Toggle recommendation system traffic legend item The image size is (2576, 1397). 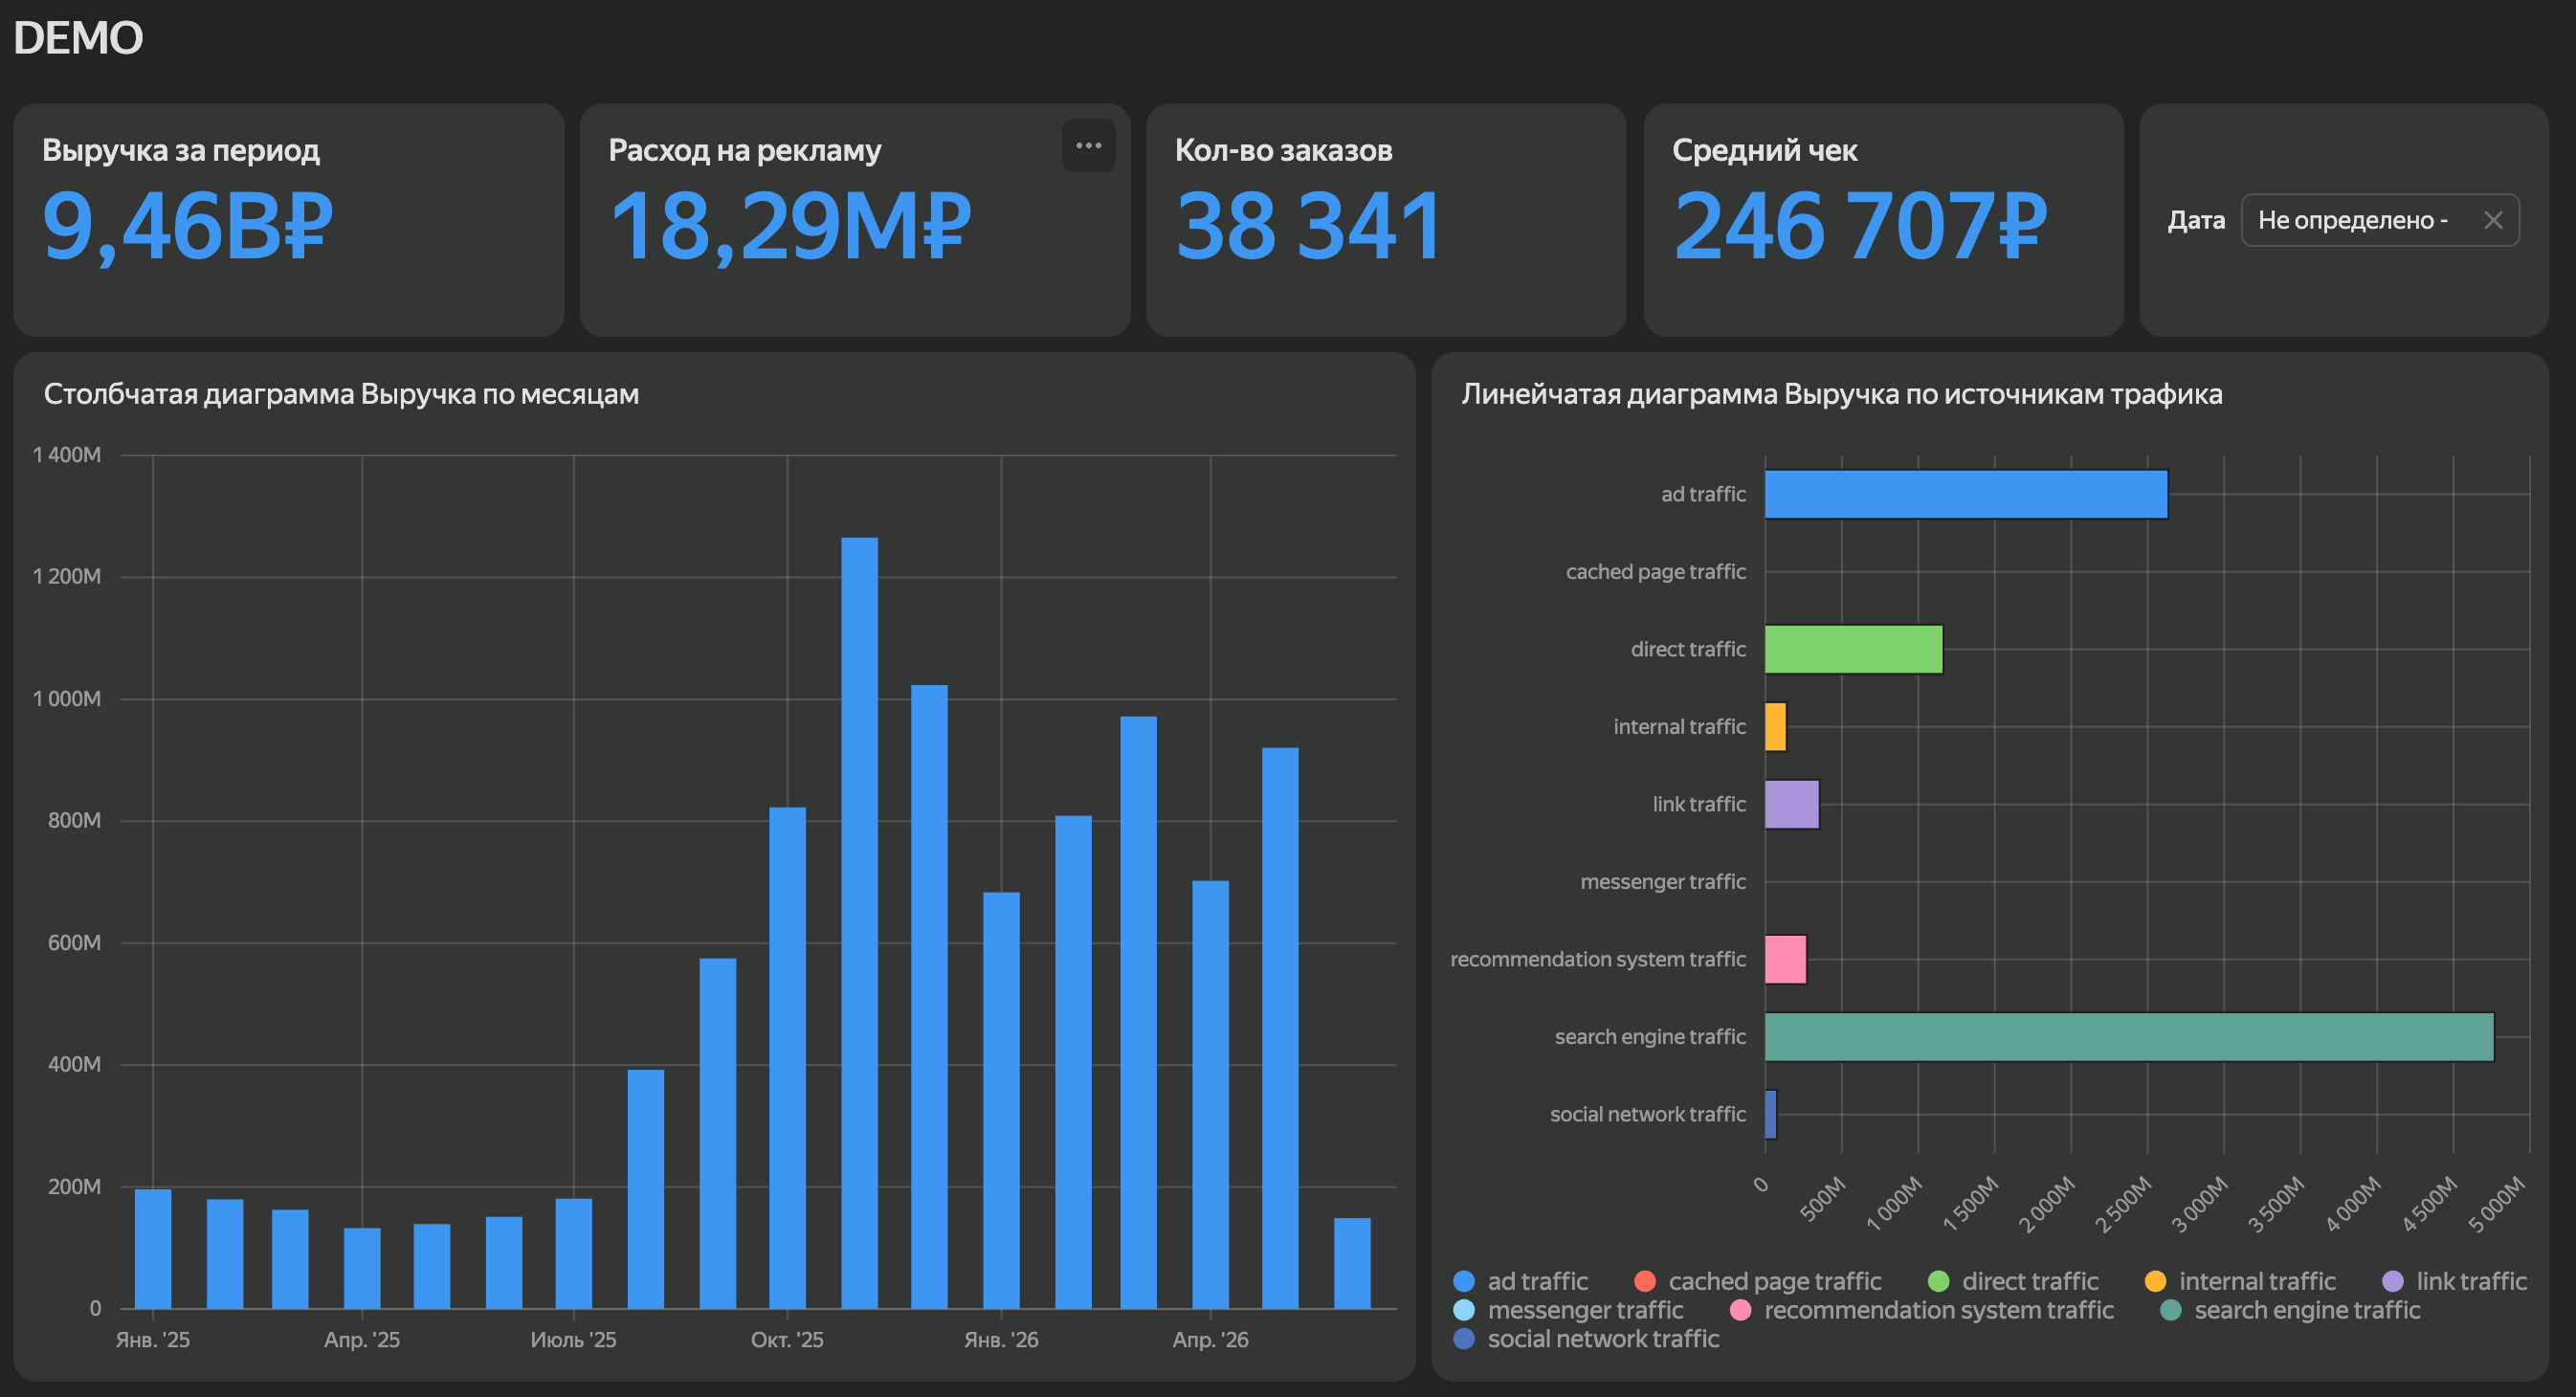tap(1921, 1310)
